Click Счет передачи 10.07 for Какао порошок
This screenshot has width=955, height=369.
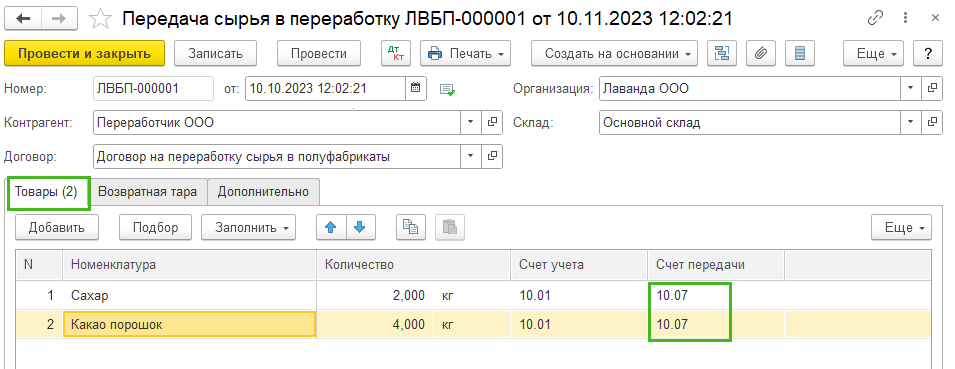tap(716, 325)
